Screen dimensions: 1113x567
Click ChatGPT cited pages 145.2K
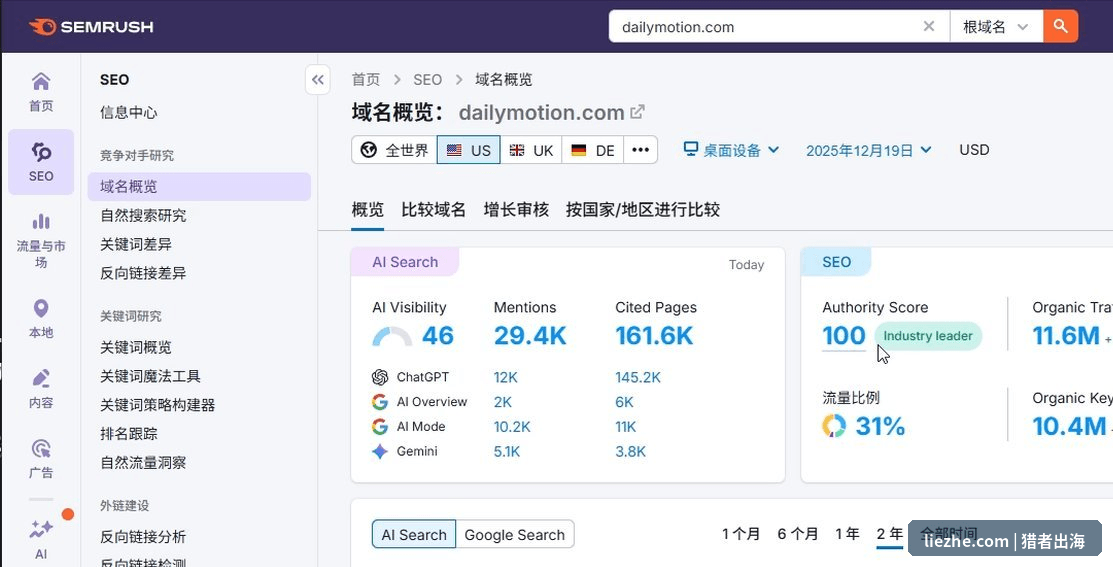tap(638, 377)
